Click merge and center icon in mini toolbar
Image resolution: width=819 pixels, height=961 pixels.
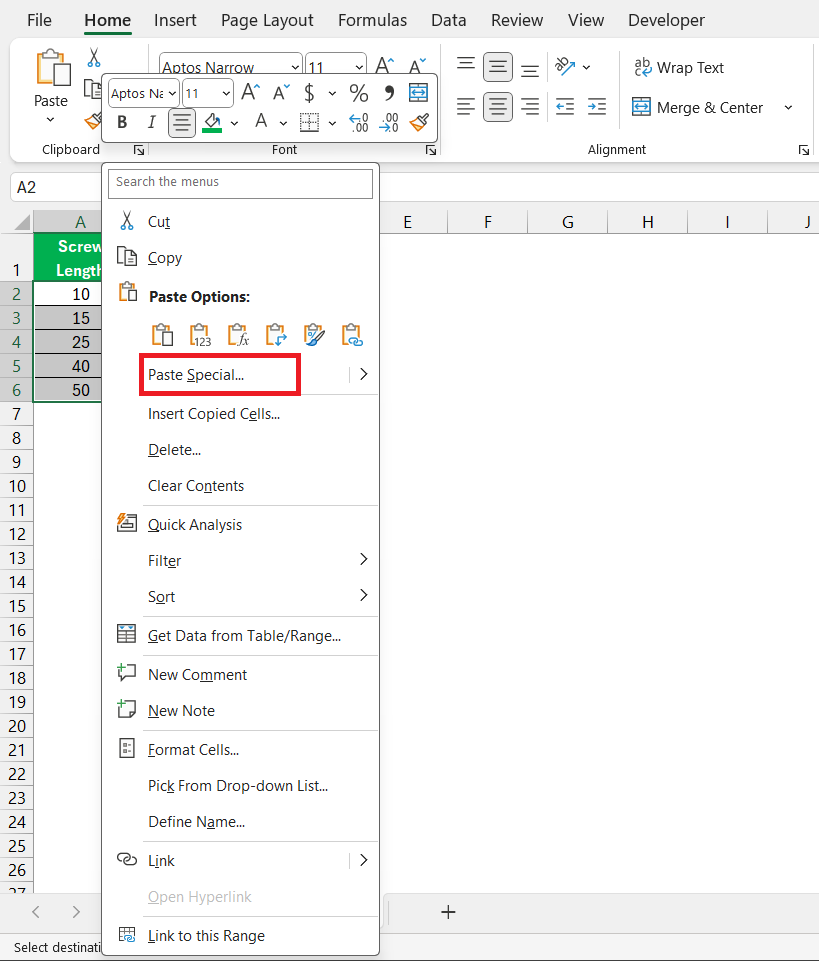(x=419, y=93)
